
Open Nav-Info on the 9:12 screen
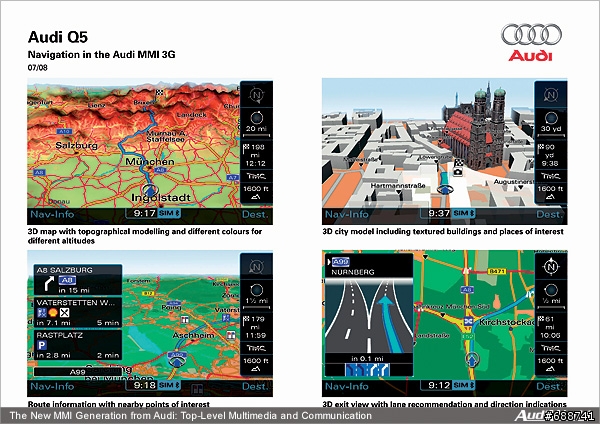(347, 386)
